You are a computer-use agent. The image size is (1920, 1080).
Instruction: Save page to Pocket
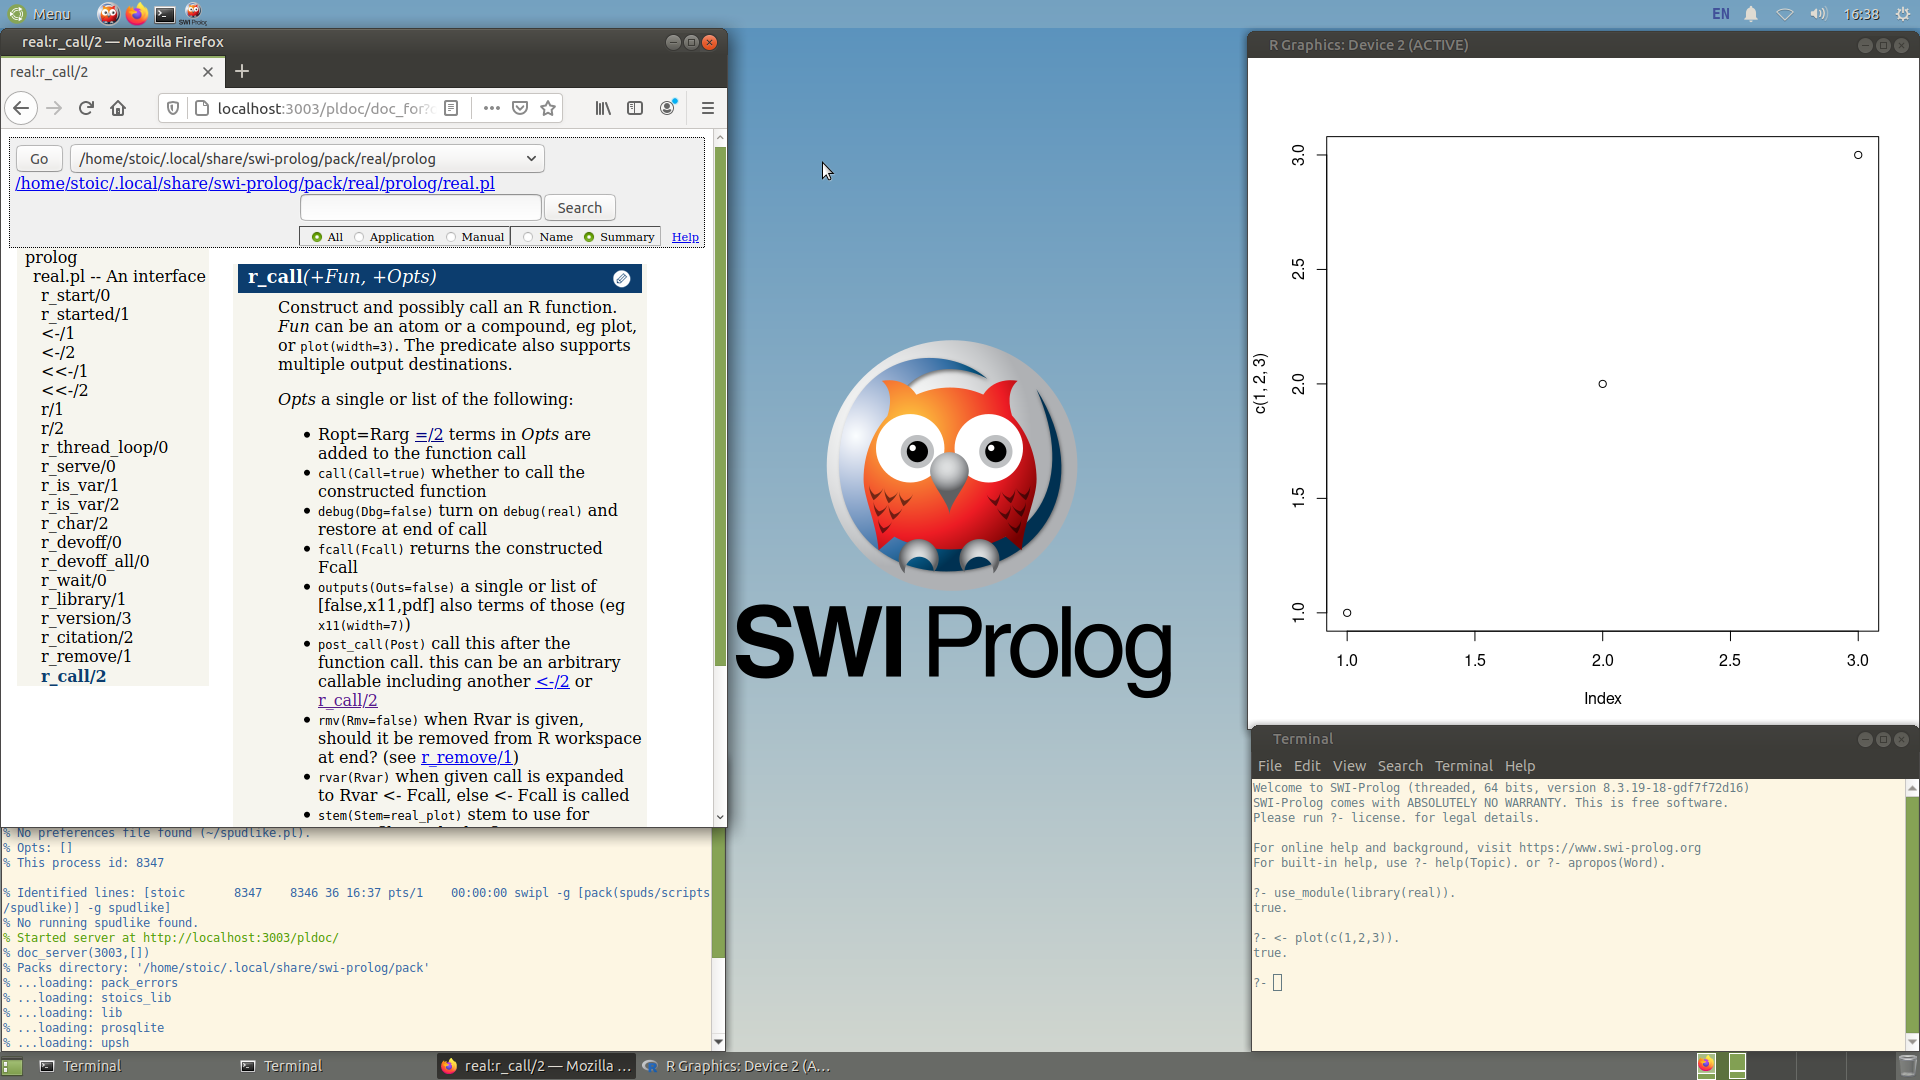[x=520, y=108]
